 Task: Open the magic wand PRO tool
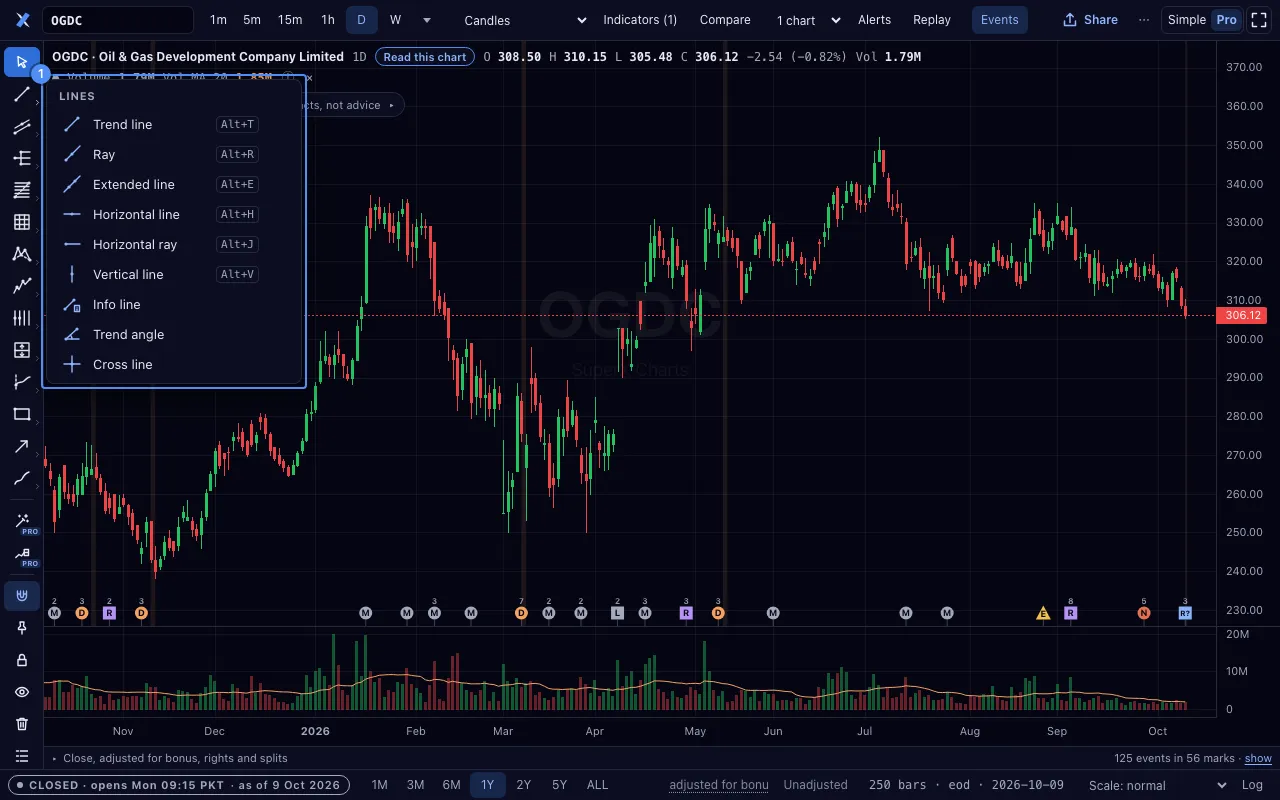pyautogui.click(x=22, y=522)
